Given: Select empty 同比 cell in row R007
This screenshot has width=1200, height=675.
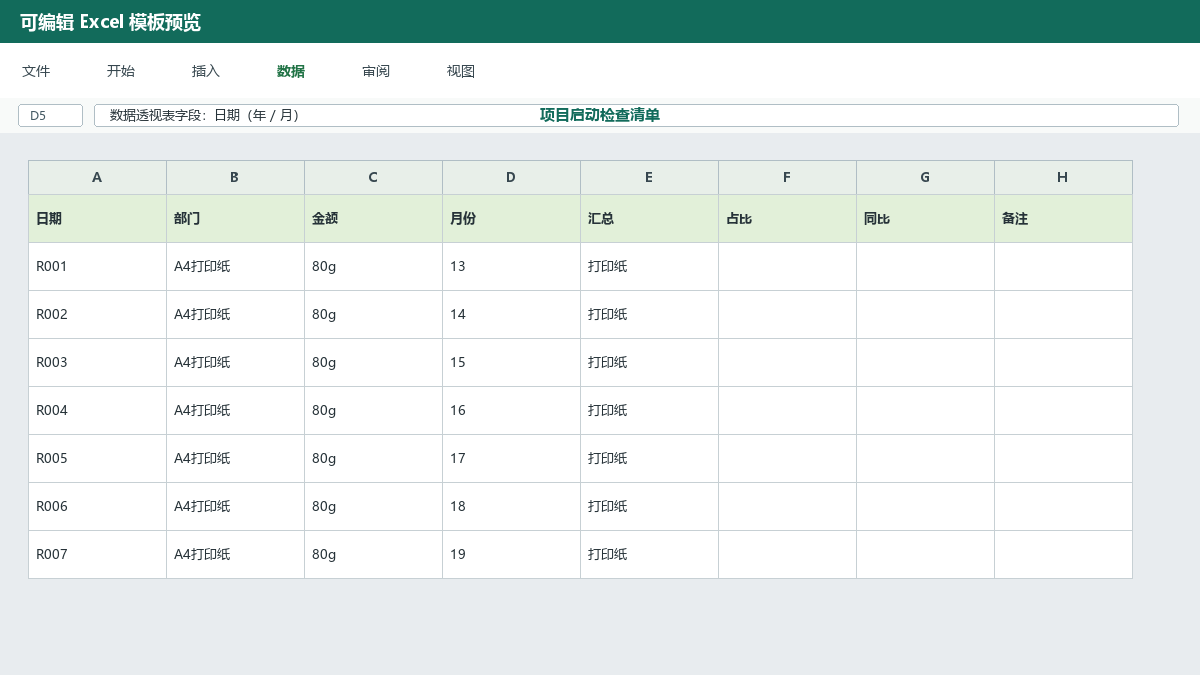Looking at the screenshot, I should [925, 554].
